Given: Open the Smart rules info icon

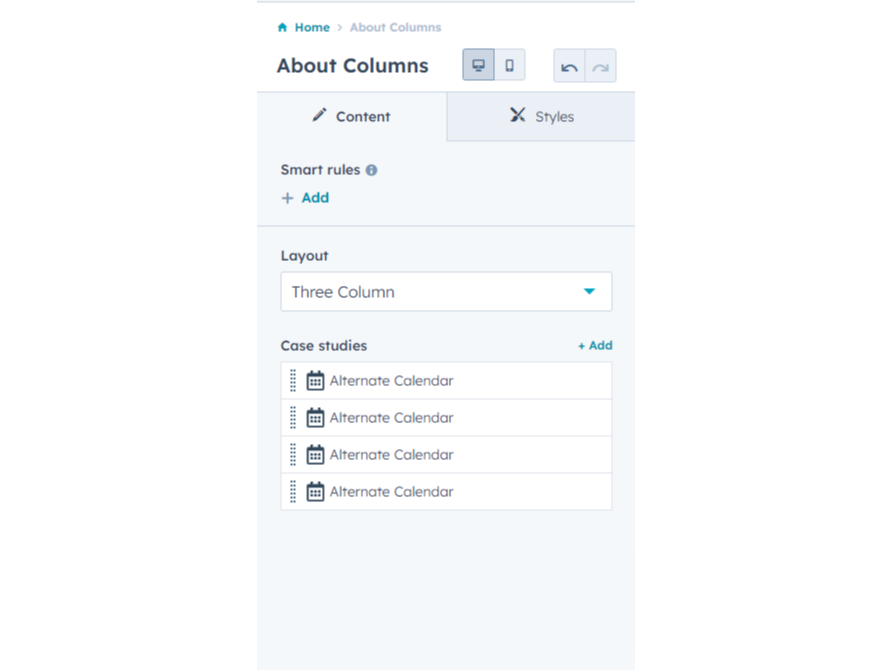Looking at the screenshot, I should 371,170.
